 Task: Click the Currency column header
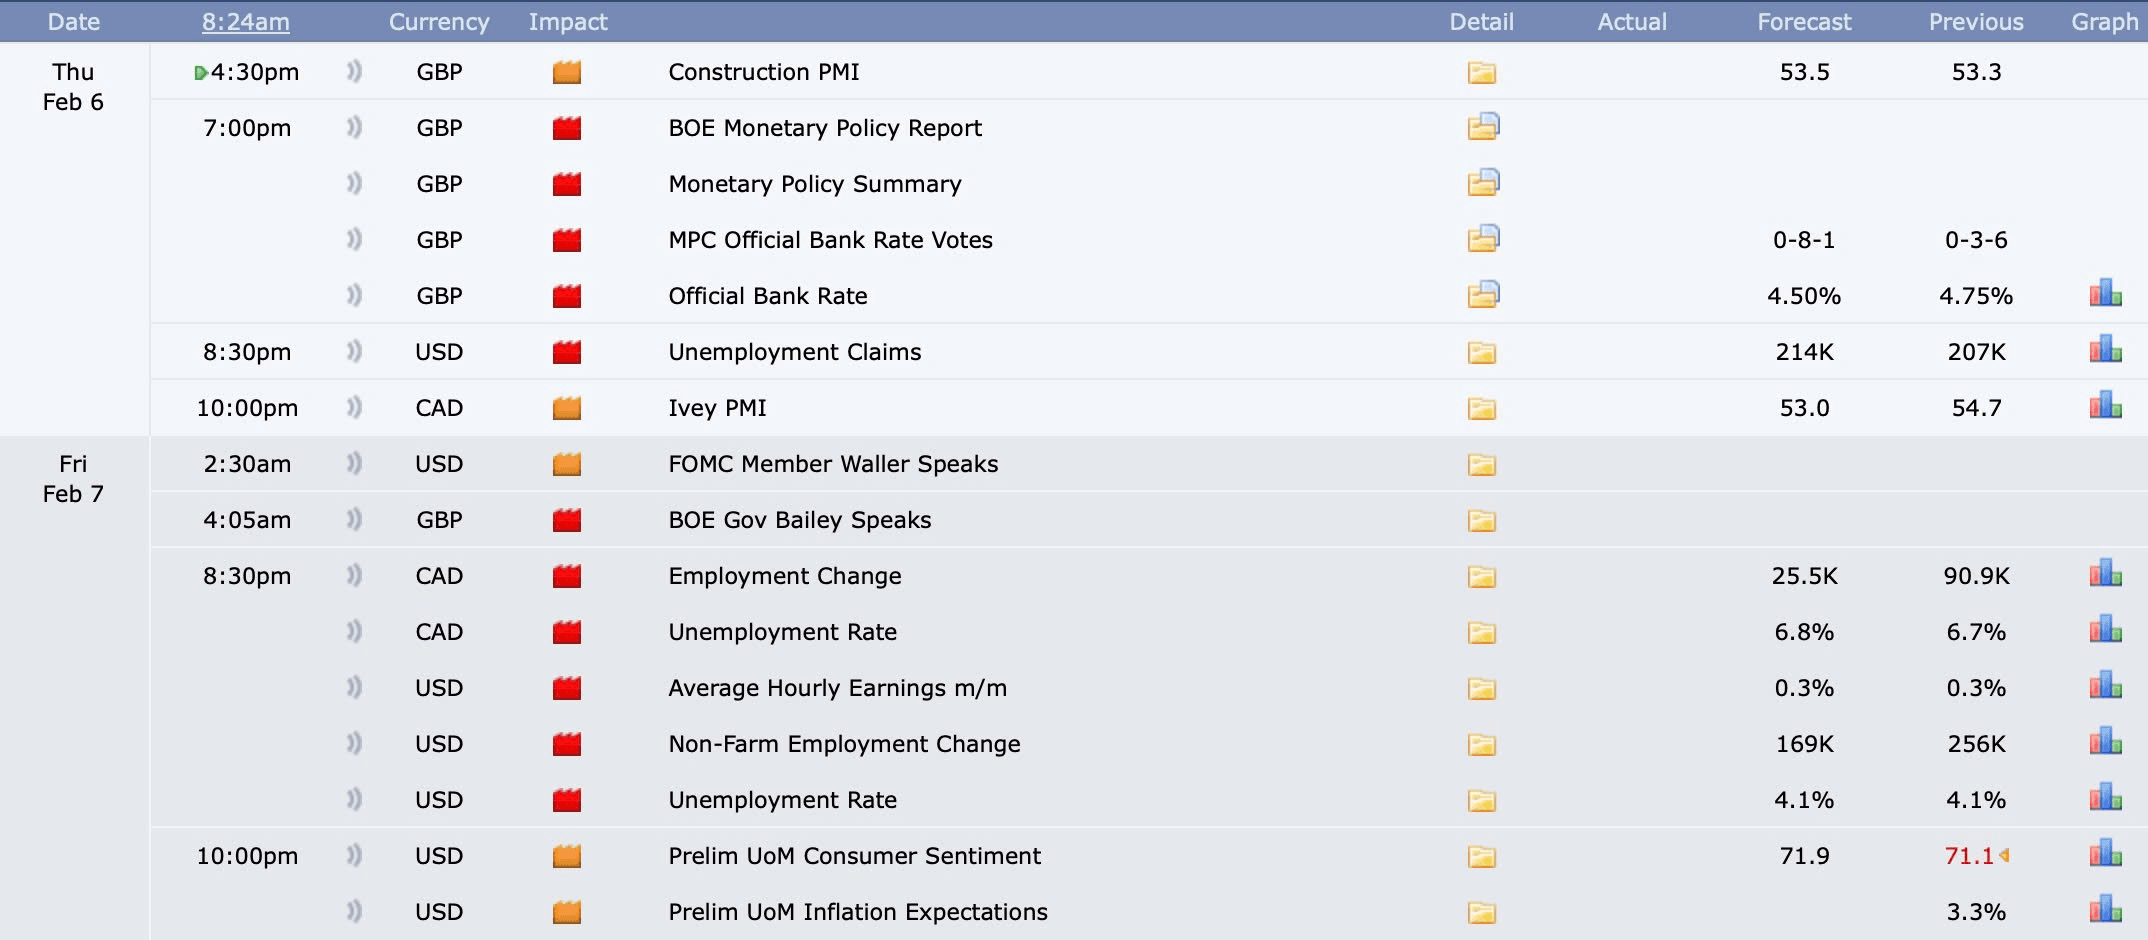(x=439, y=22)
